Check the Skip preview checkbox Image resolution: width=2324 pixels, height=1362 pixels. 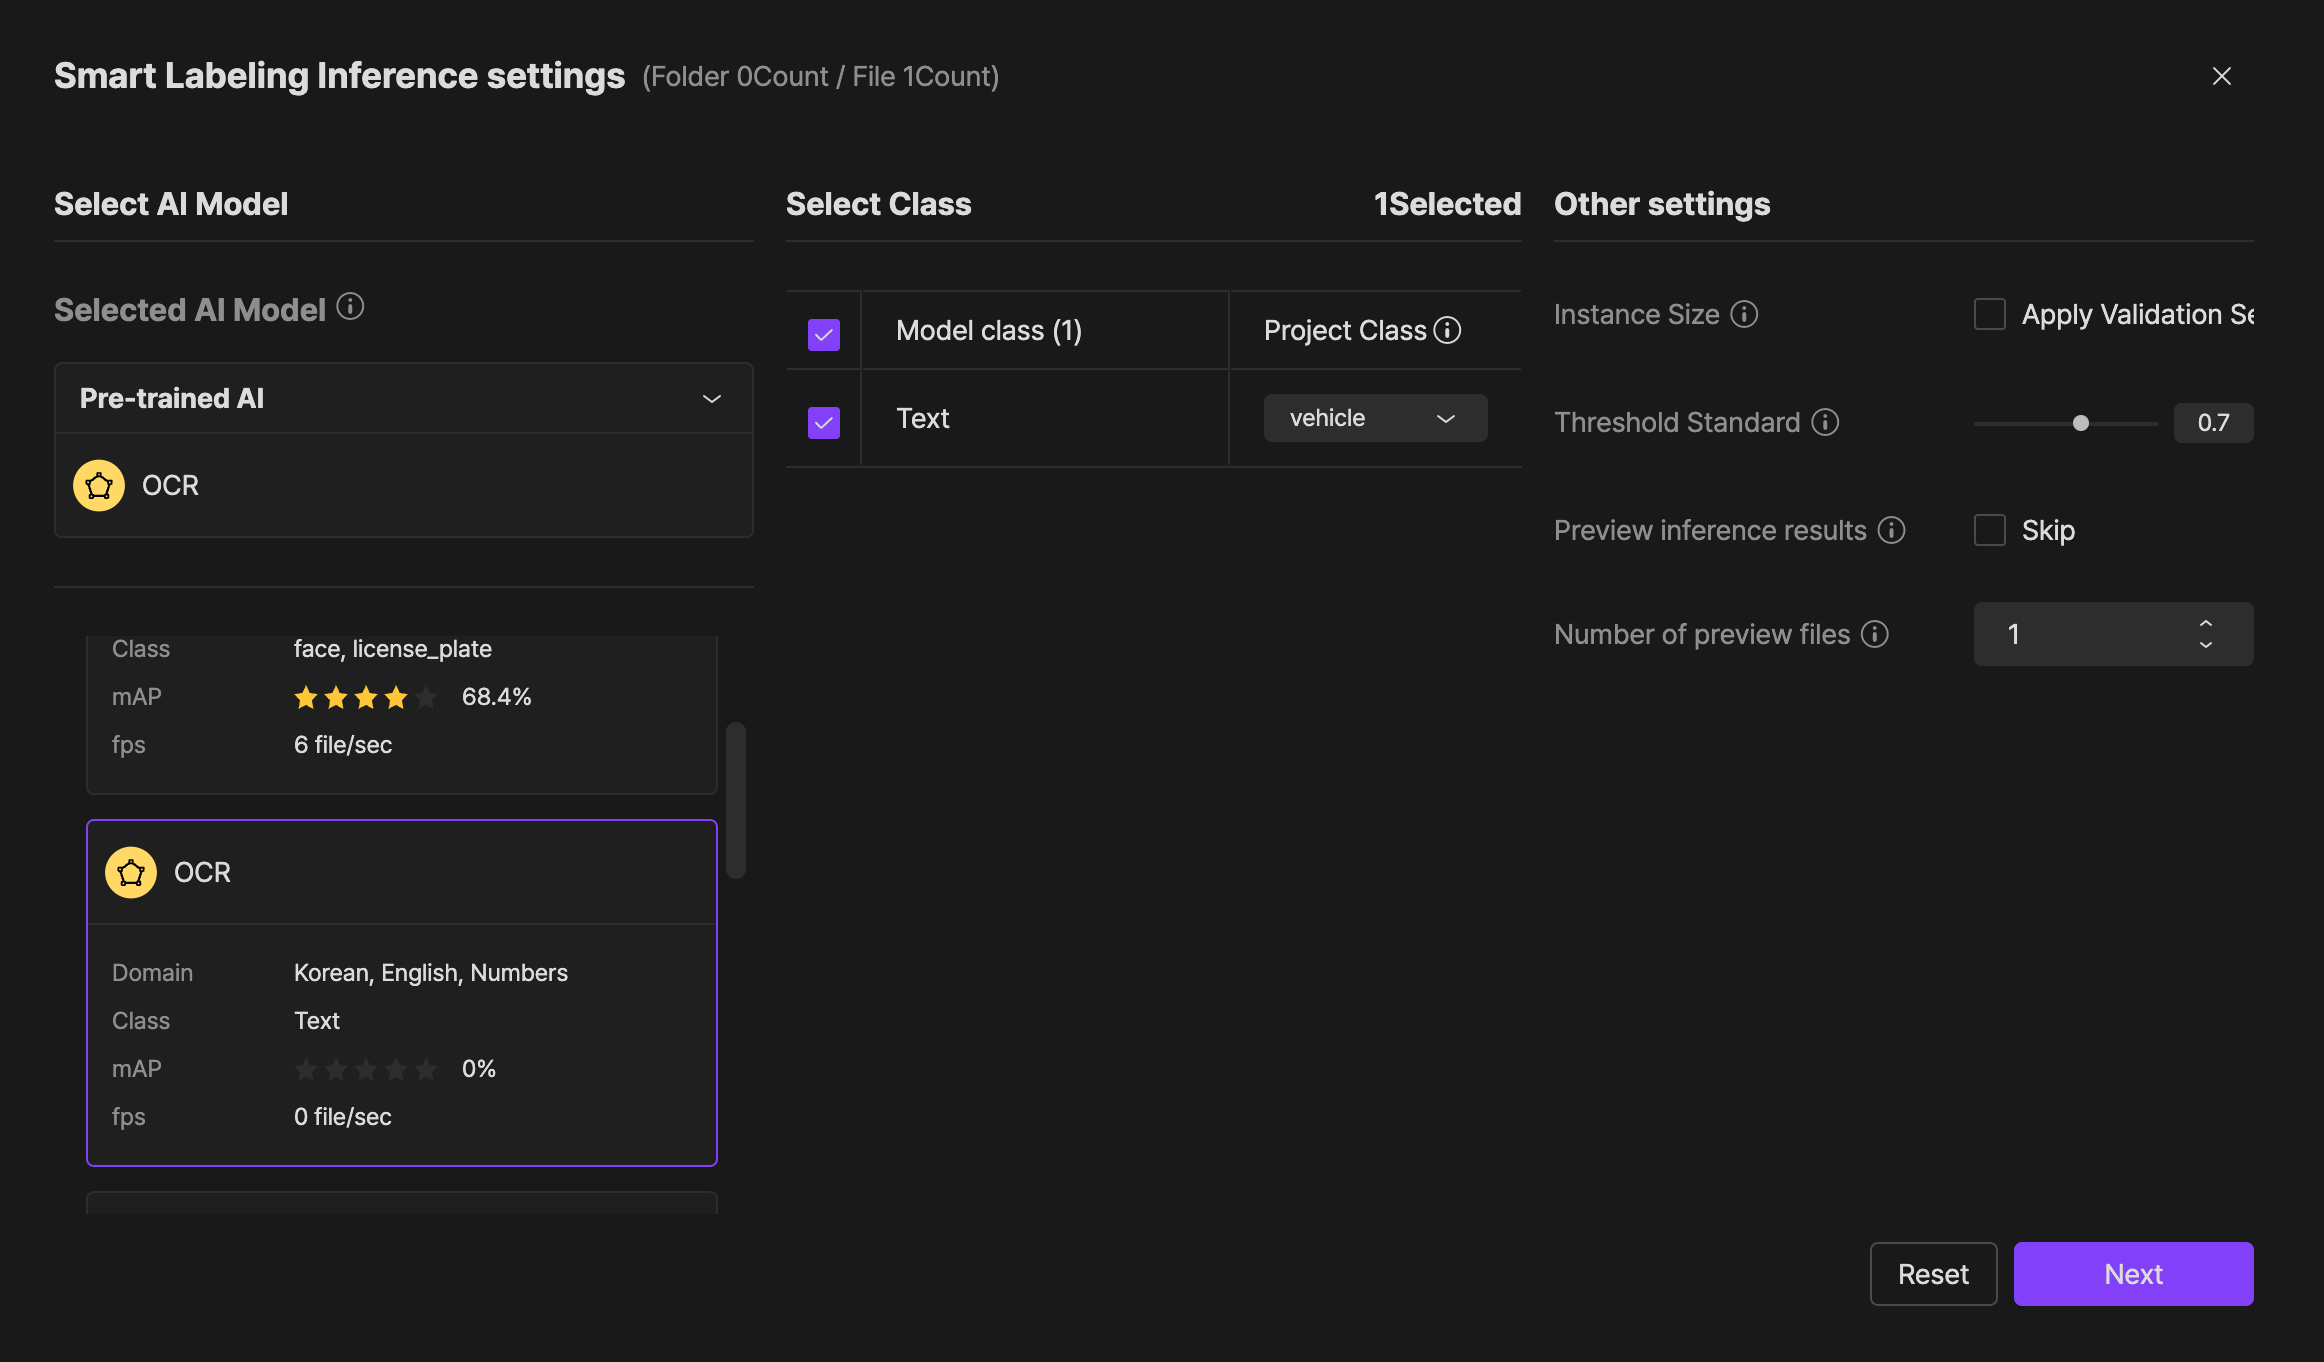[x=1990, y=530]
